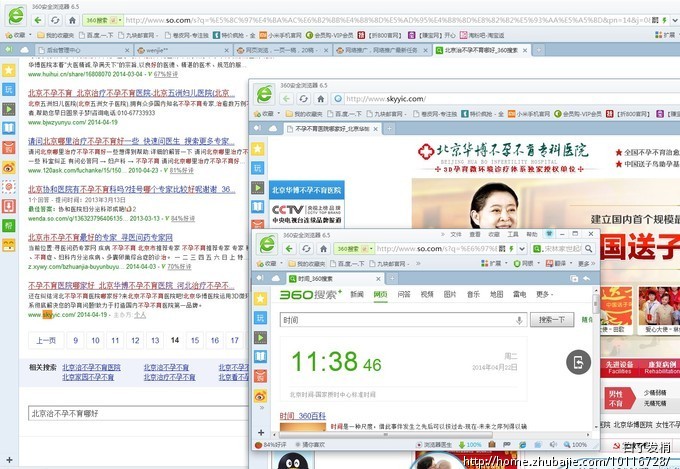680x469 pixels.
Task: Open home page in the front time-search window
Action: pos(323,249)
